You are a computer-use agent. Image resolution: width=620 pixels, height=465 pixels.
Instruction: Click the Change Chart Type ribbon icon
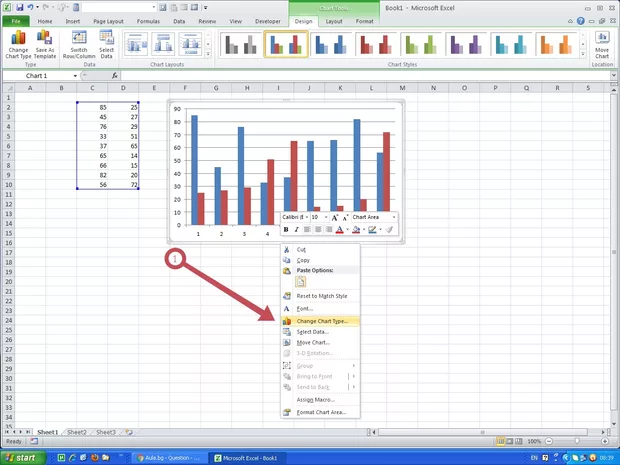18,44
